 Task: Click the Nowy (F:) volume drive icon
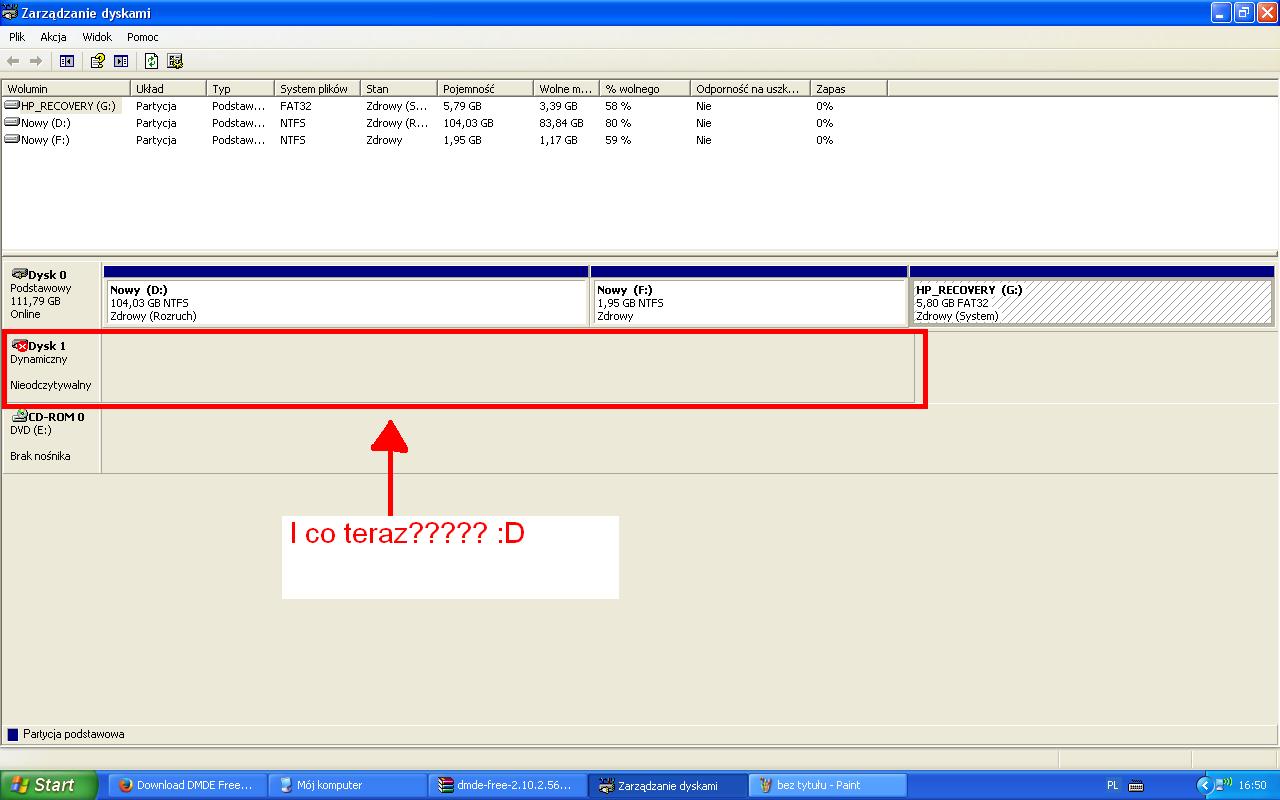coord(11,140)
